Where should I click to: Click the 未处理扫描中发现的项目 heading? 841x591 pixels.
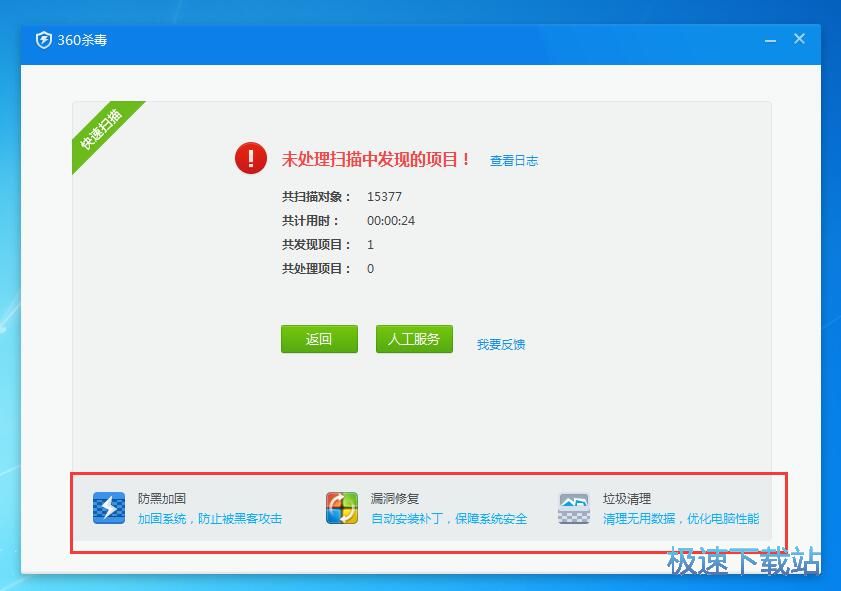tap(376, 159)
